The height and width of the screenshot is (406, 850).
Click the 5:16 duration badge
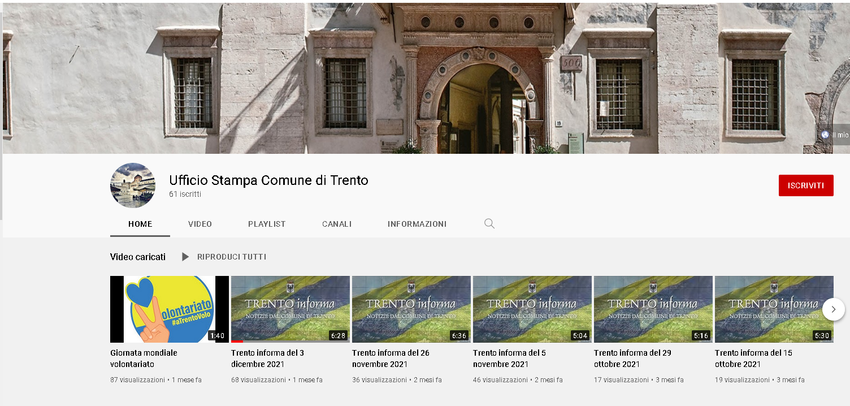point(700,336)
